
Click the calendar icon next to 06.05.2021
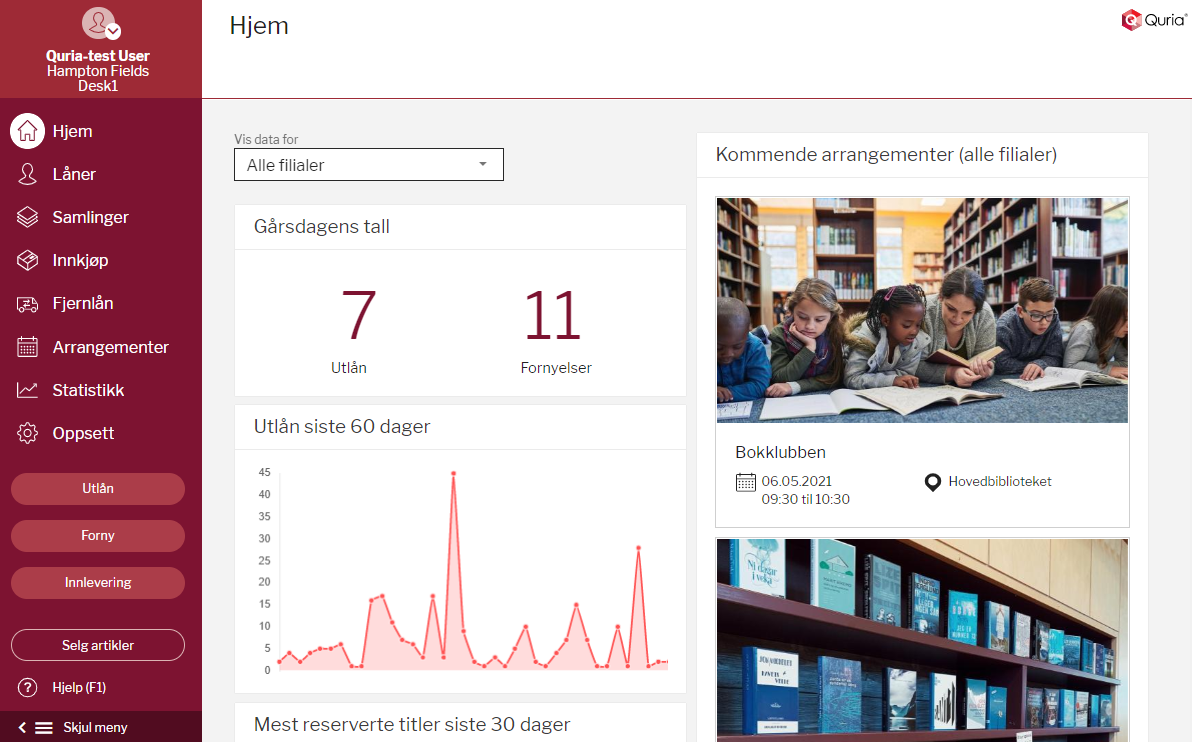(x=746, y=482)
